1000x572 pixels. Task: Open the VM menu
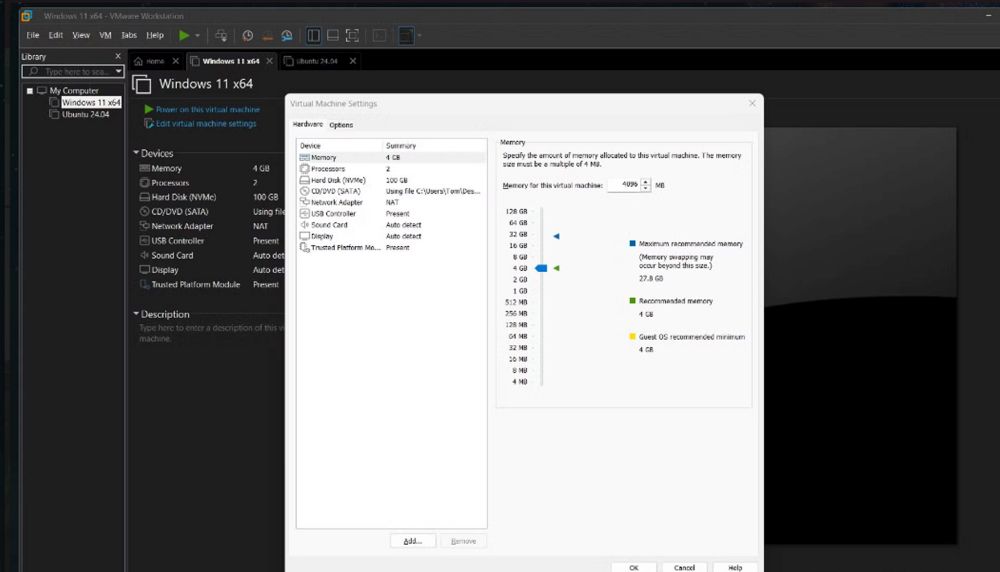click(105, 35)
